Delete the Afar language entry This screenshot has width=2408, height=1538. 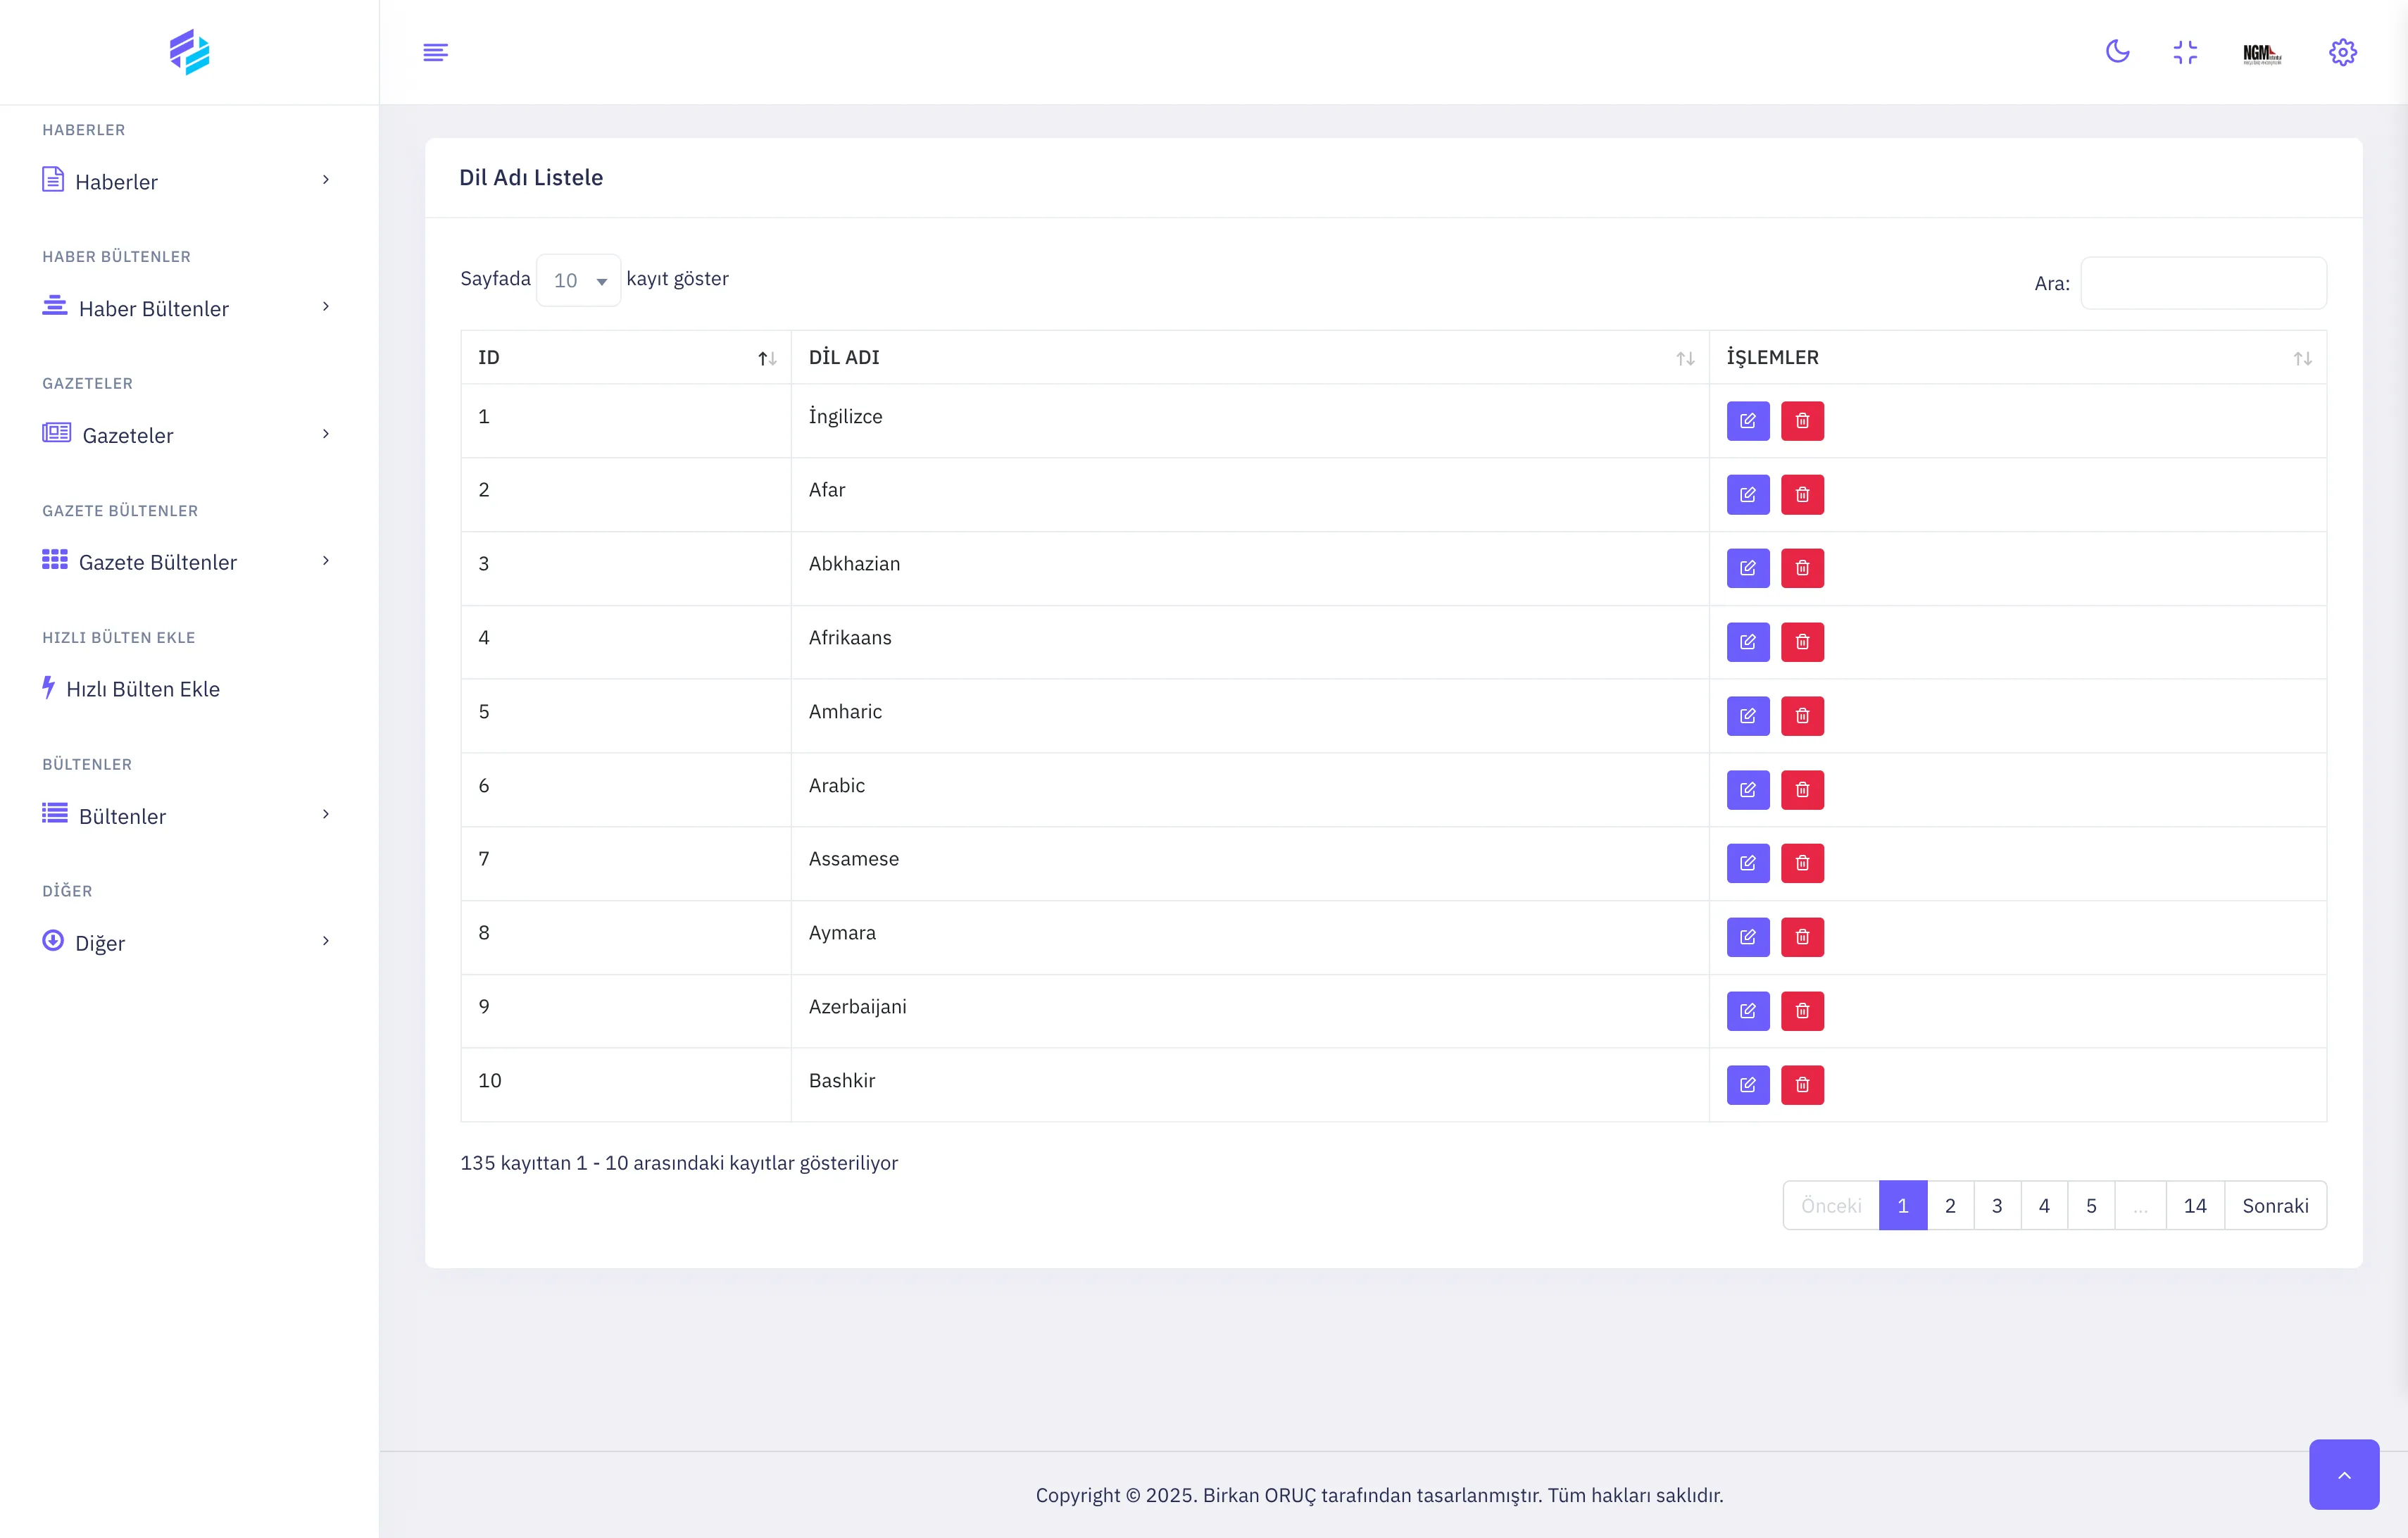[x=1802, y=495]
